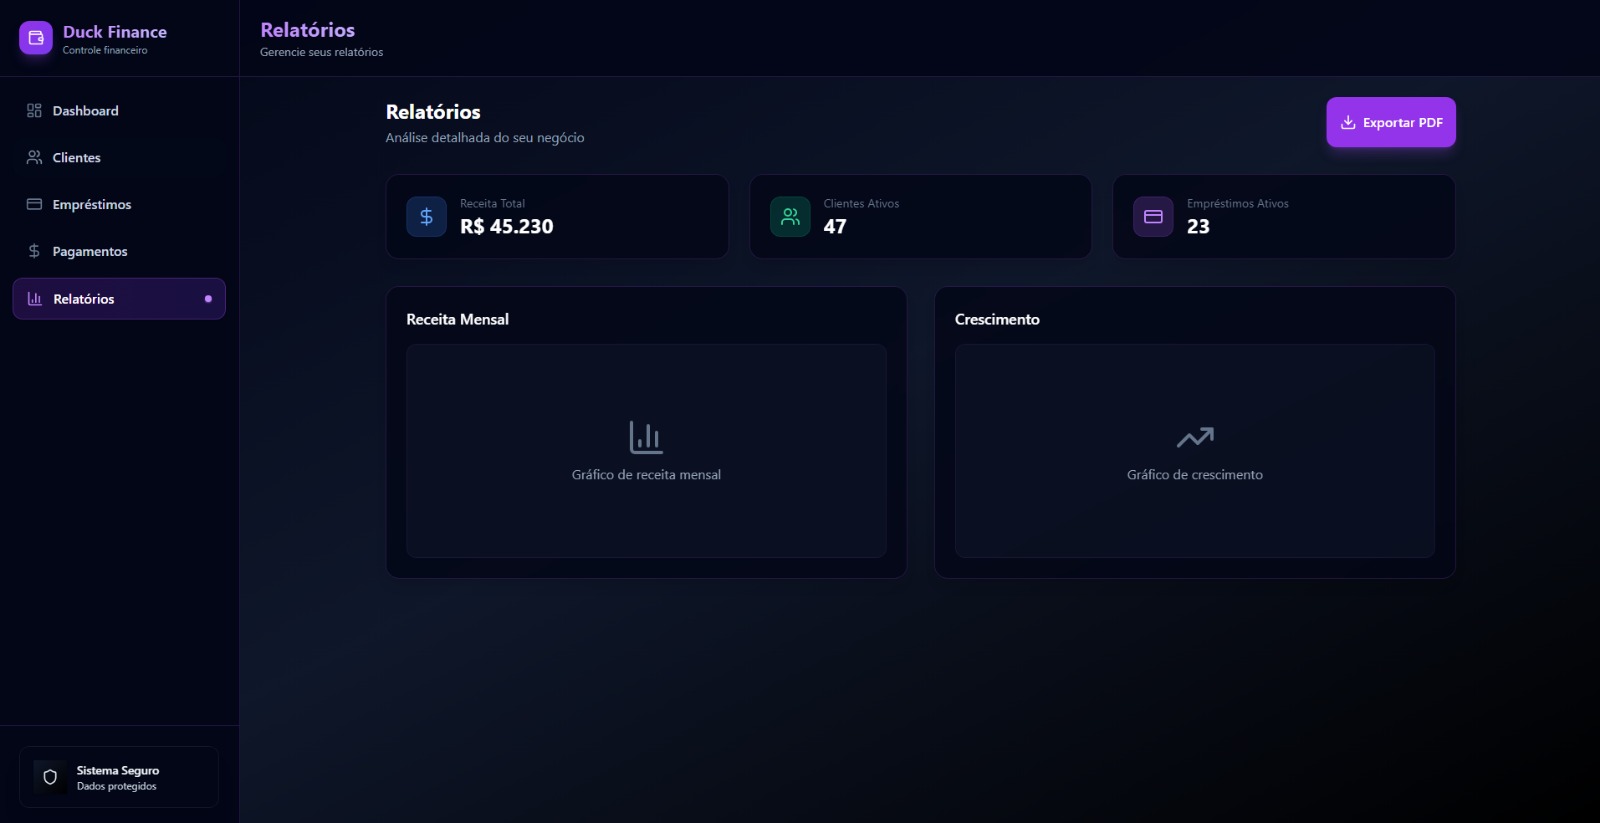1600x823 pixels.
Task: Click the bar chart icon in Receita Mensal
Action: click(646, 437)
